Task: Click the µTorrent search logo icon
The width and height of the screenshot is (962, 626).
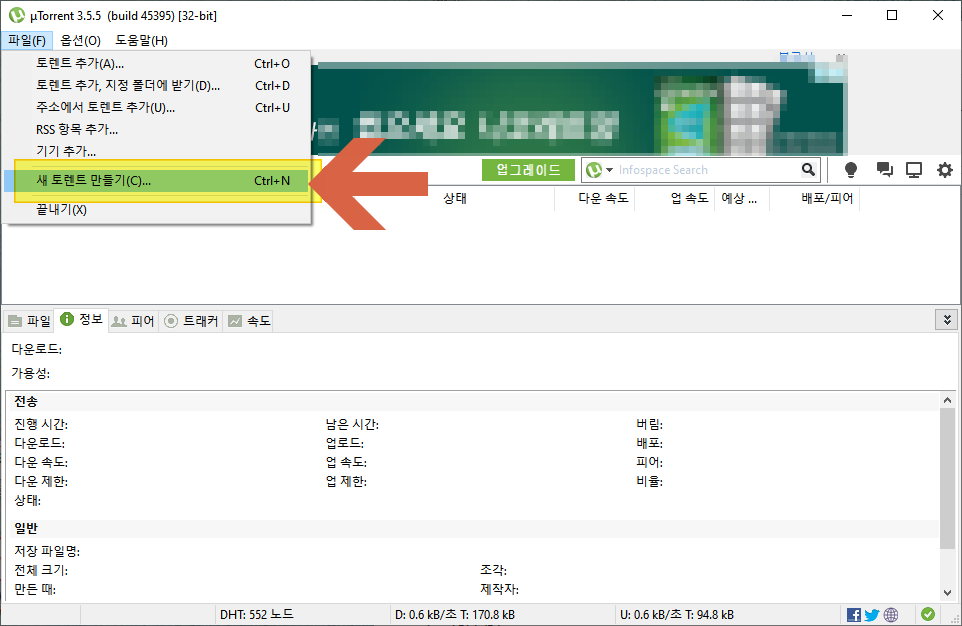Action: pos(594,170)
